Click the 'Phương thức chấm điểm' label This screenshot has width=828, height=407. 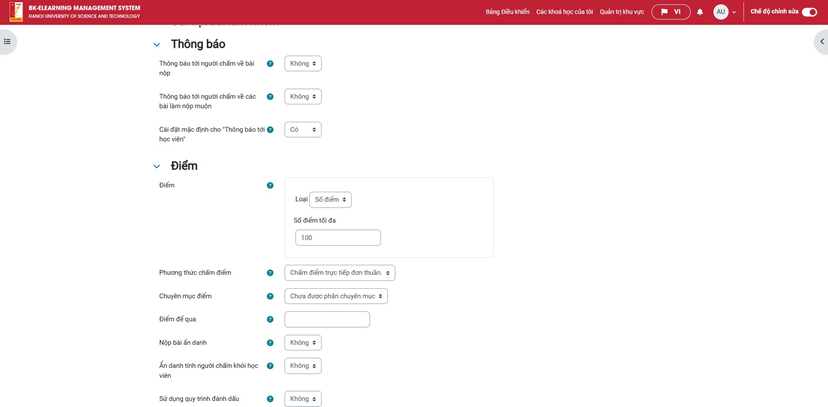(195, 273)
